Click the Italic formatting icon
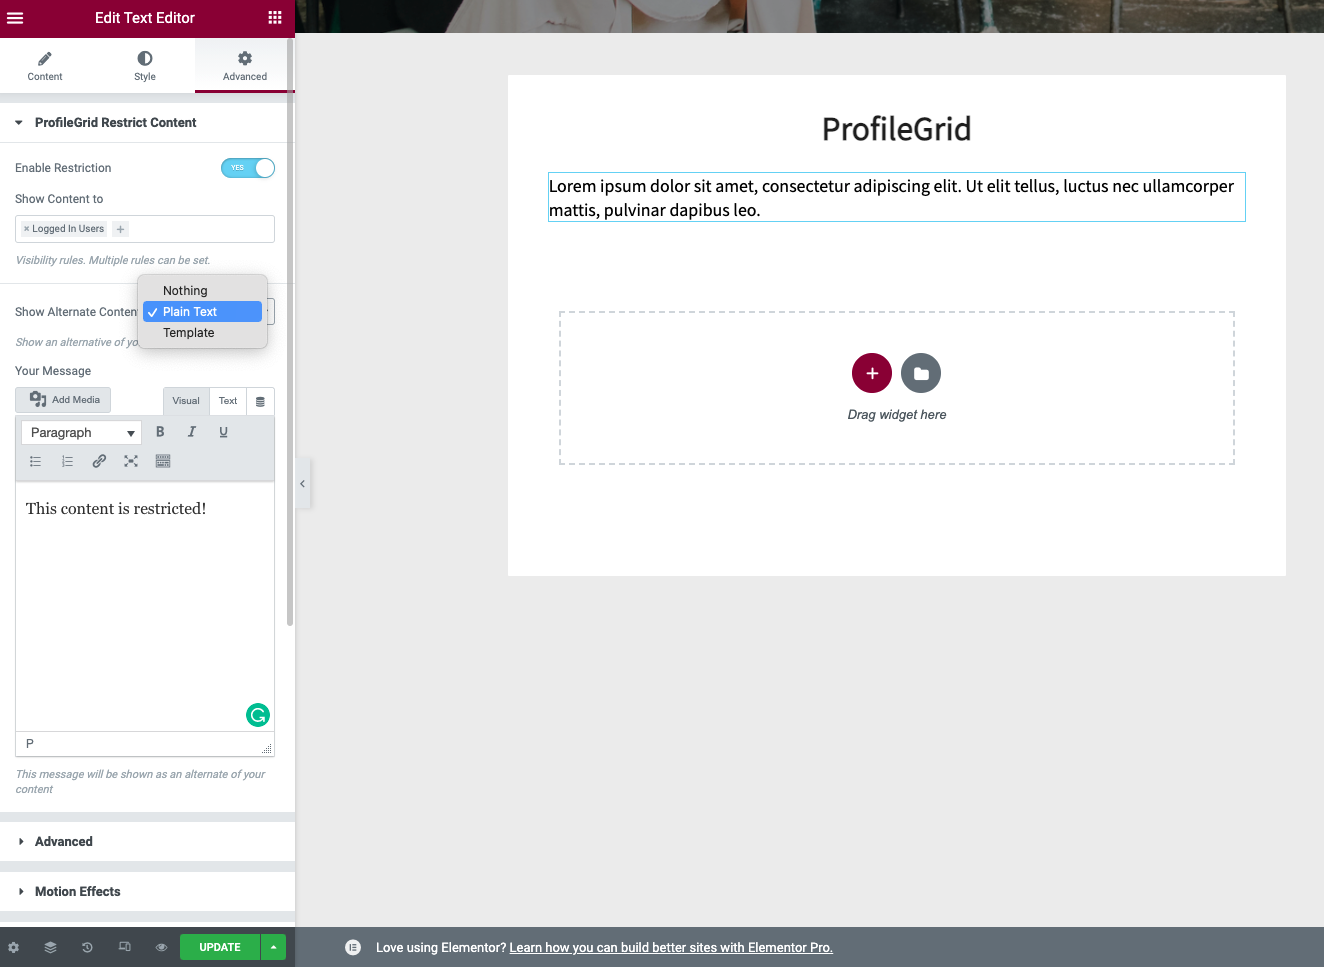 pos(192,432)
